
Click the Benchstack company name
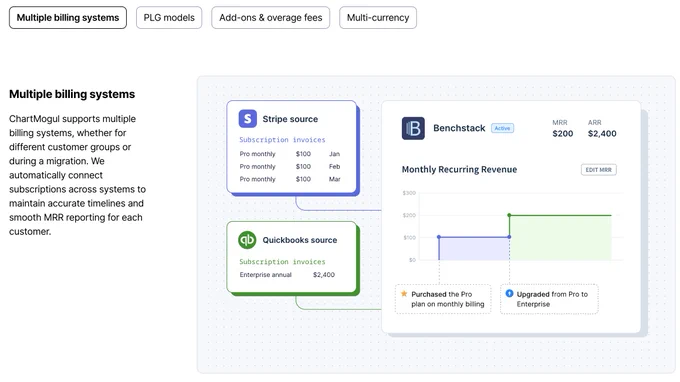pos(459,128)
